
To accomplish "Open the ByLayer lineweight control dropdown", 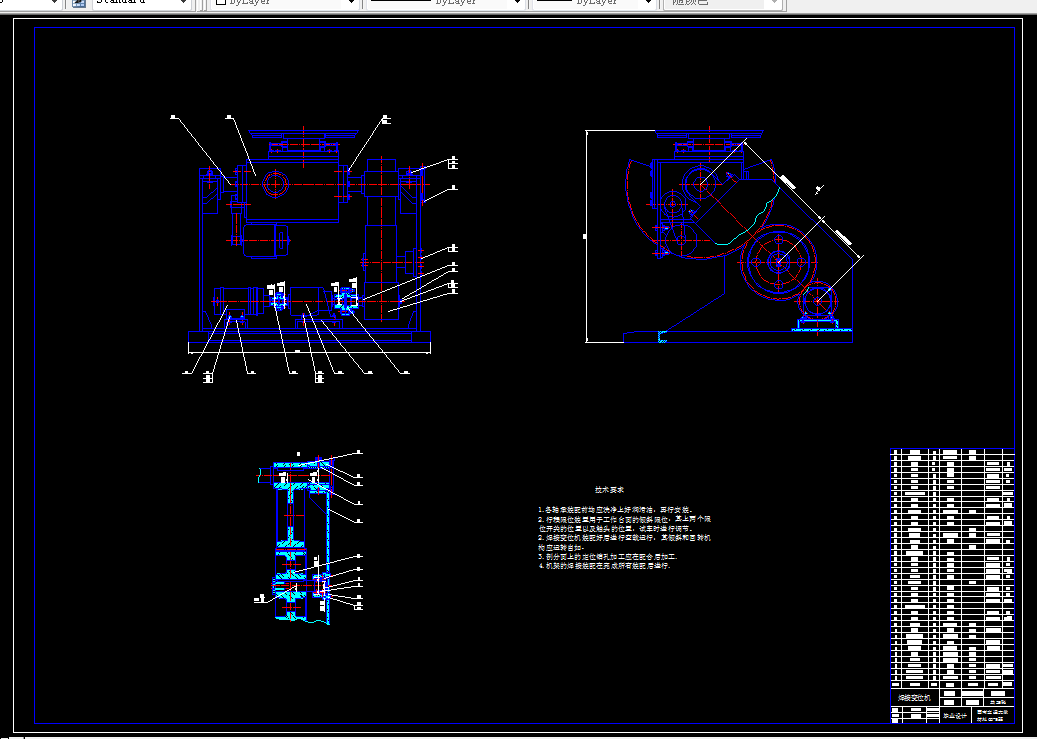I will click(x=649, y=3).
